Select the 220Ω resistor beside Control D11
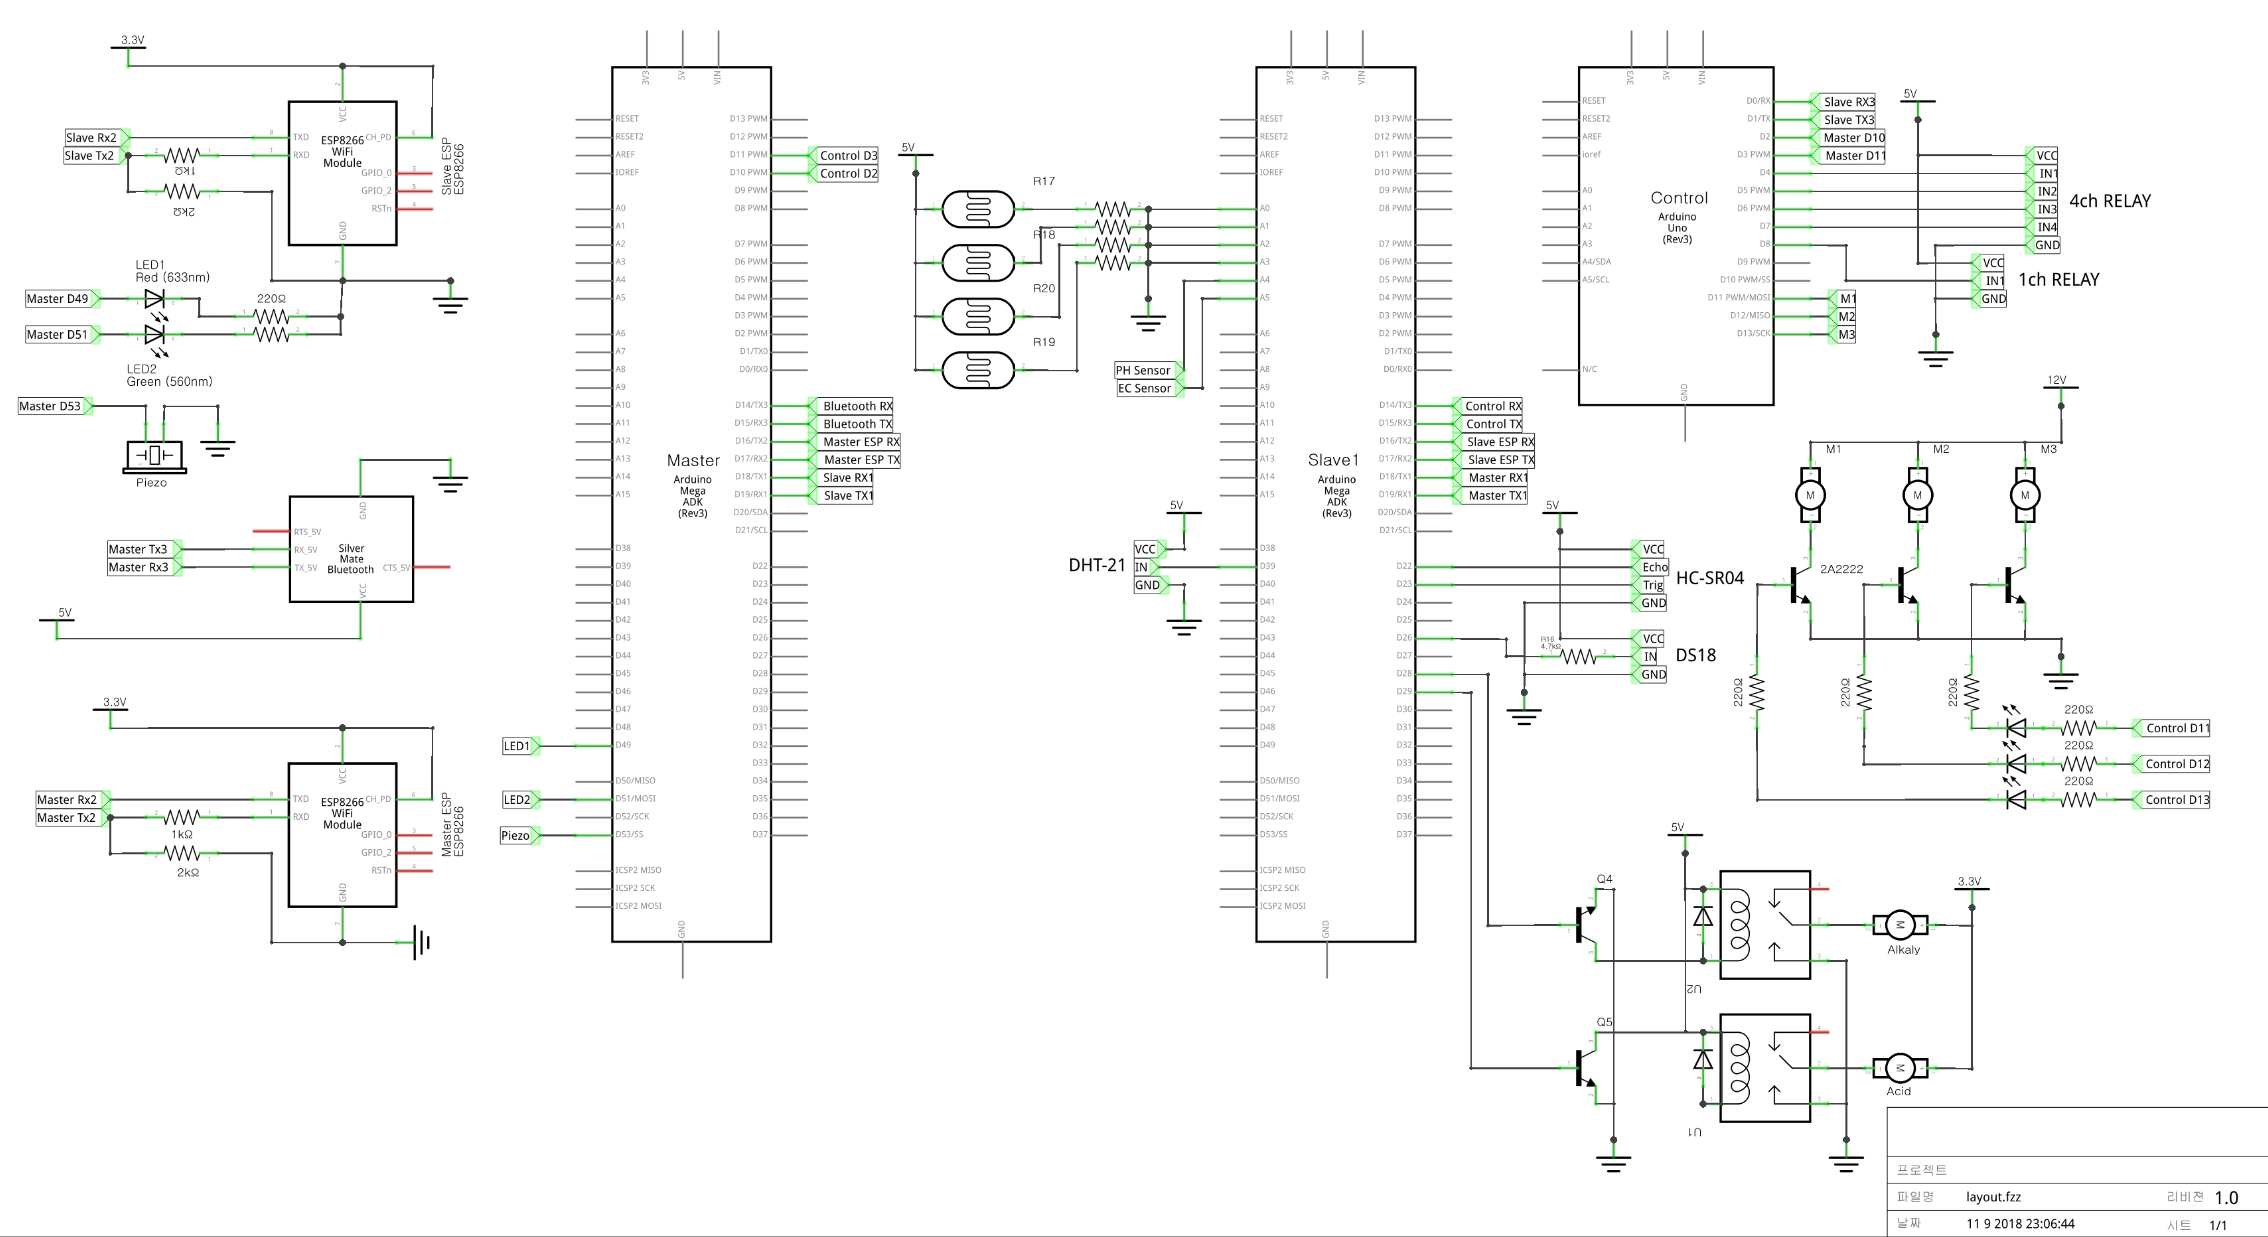Screen dimensions: 2268x1237 tap(2078, 728)
